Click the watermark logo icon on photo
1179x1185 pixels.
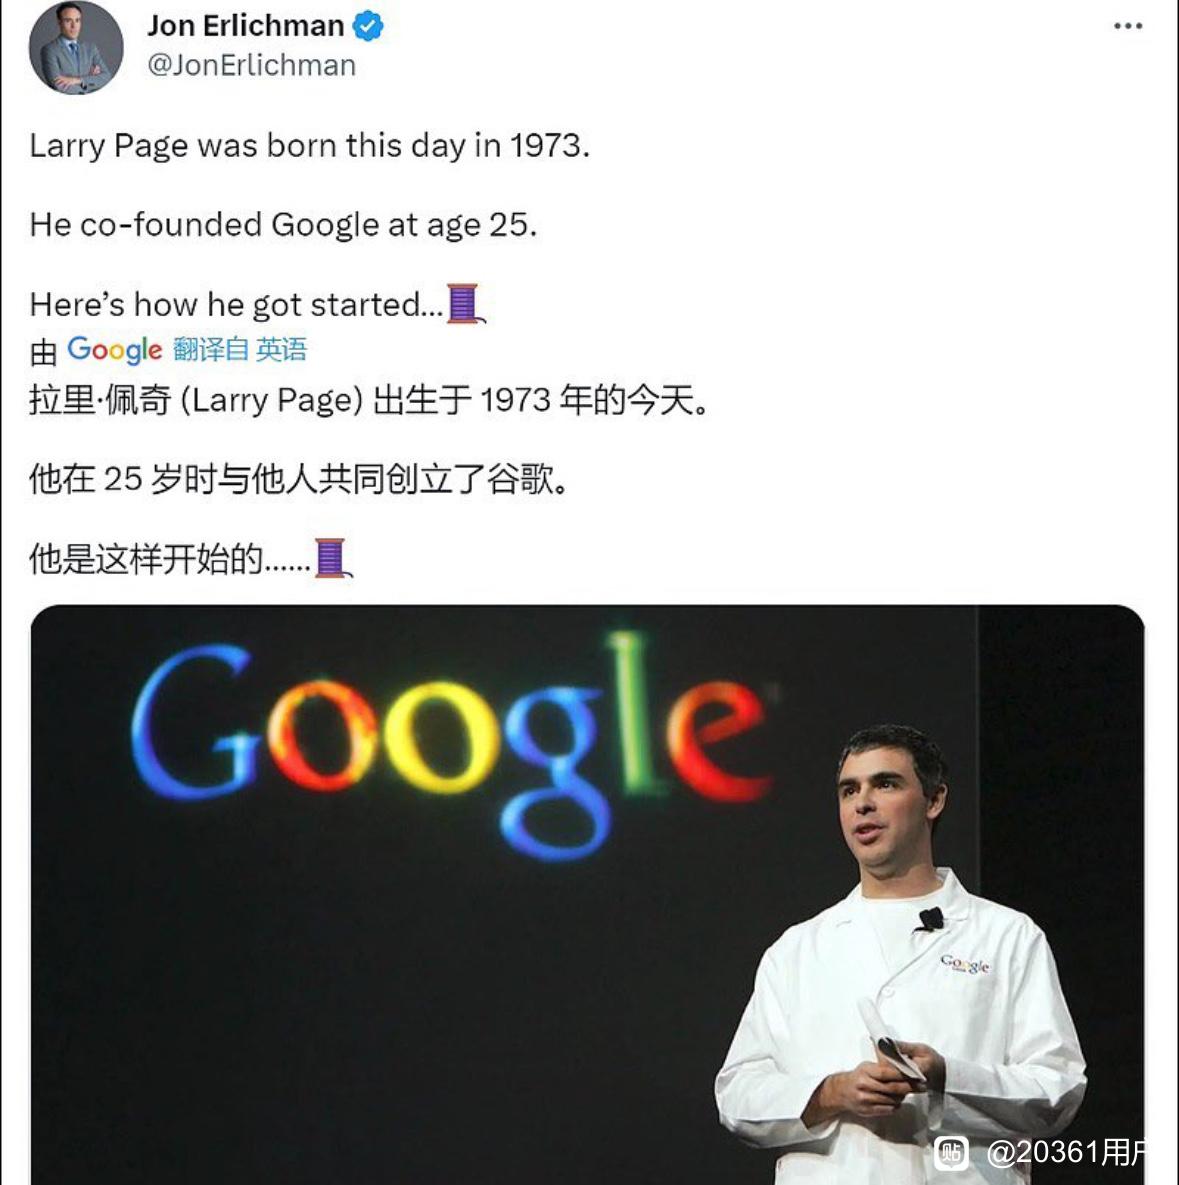pos(951,1153)
